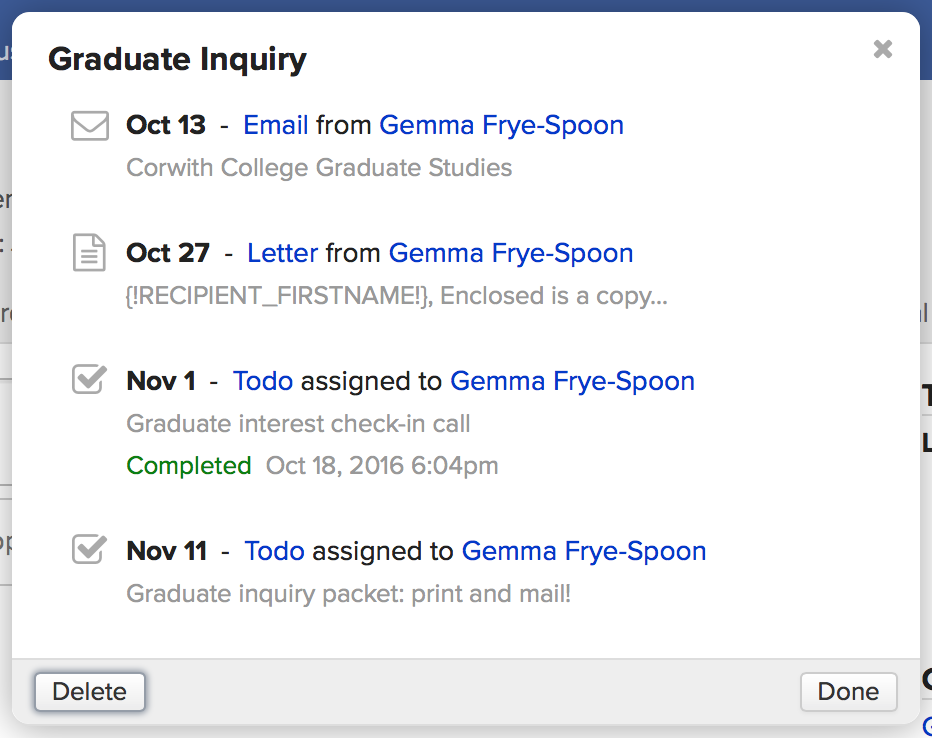Click Gemma Frye-Spoon in Nov 1 todo

click(572, 381)
